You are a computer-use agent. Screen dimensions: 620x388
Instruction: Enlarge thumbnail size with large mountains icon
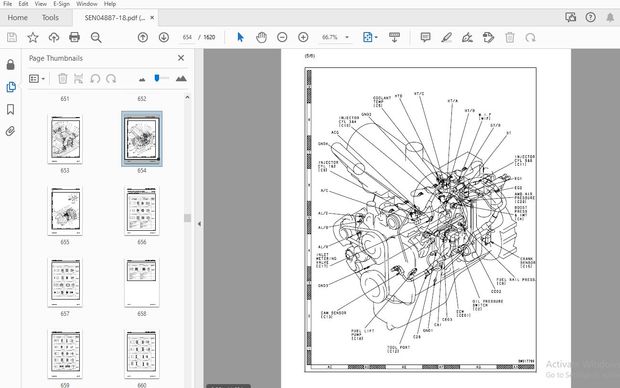click(x=181, y=78)
